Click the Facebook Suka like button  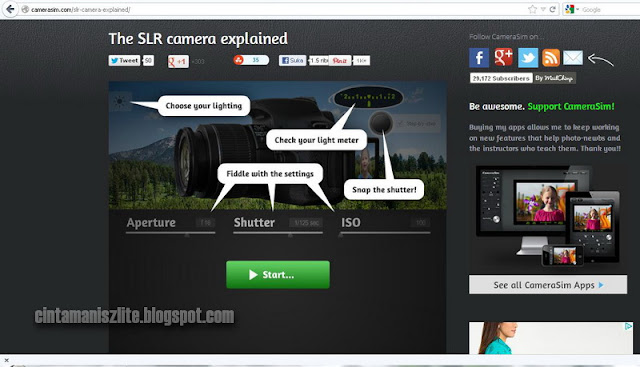coord(292,60)
